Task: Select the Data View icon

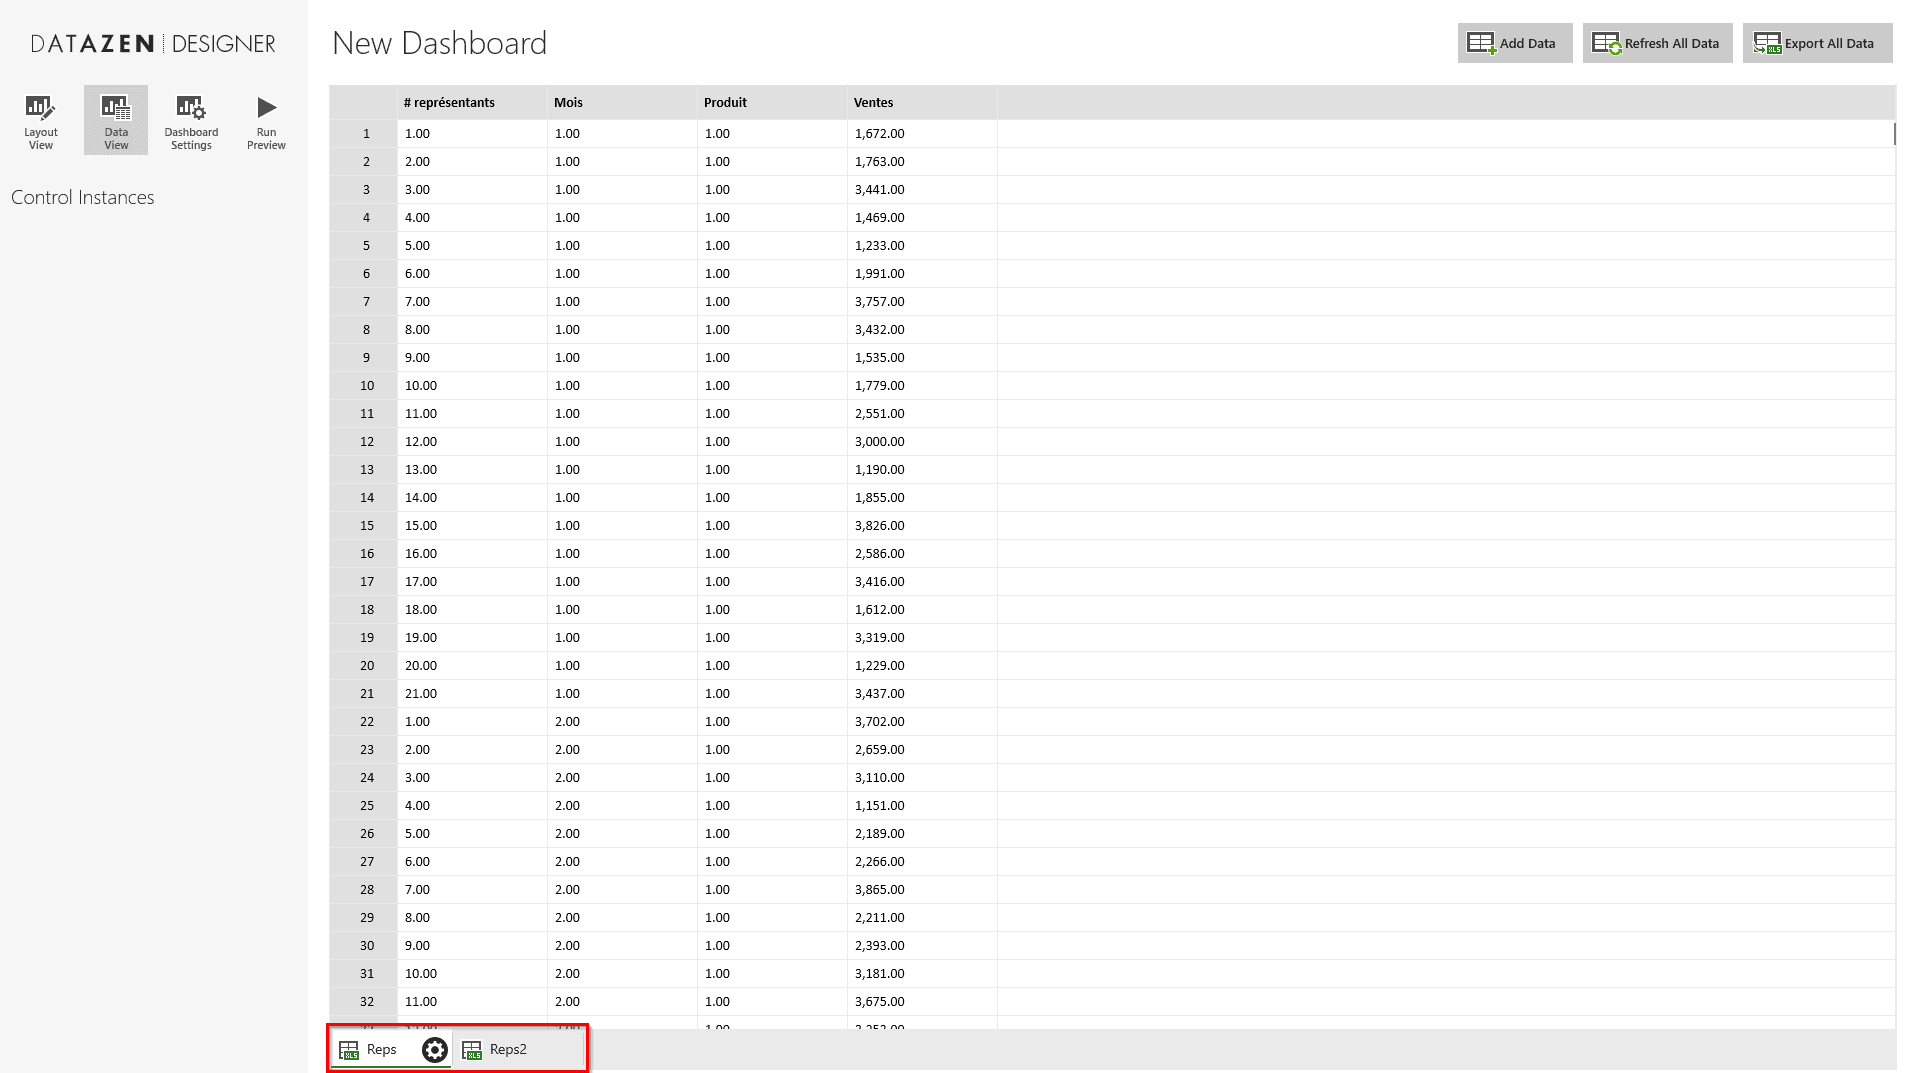Action: click(116, 120)
